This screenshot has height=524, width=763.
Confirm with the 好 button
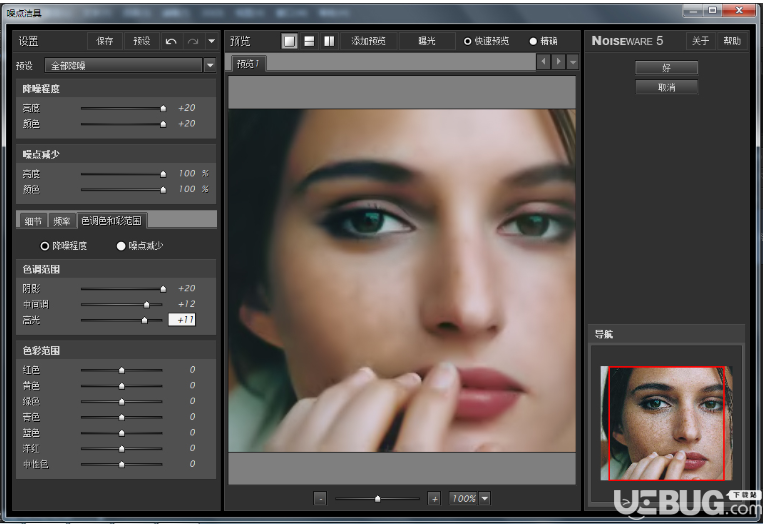click(667, 68)
